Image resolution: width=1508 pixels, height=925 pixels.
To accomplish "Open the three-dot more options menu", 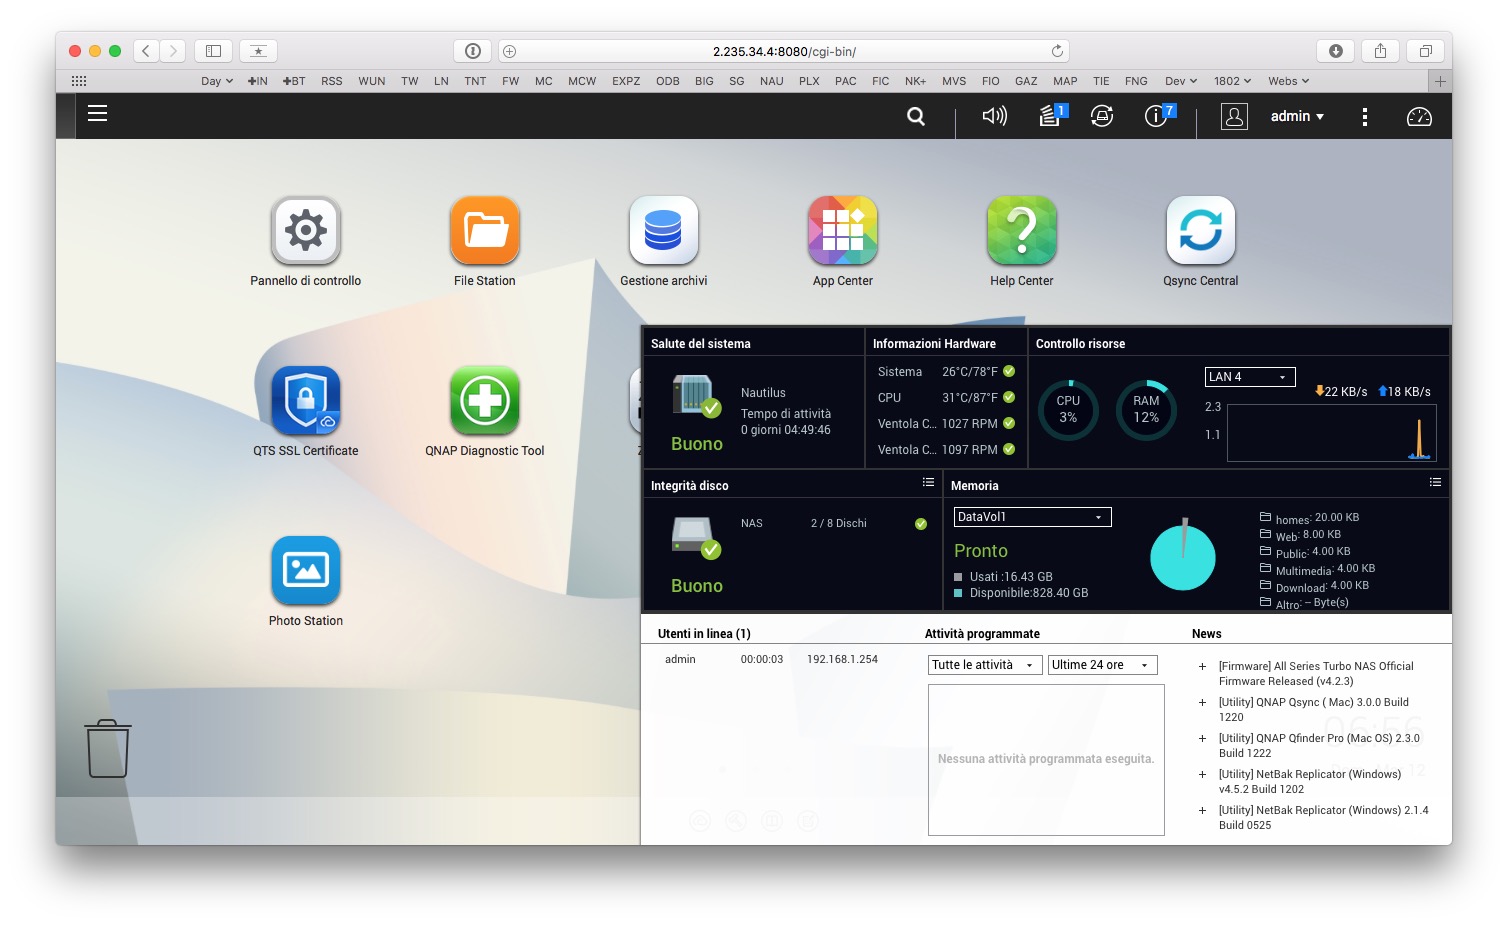I will [x=1364, y=117].
